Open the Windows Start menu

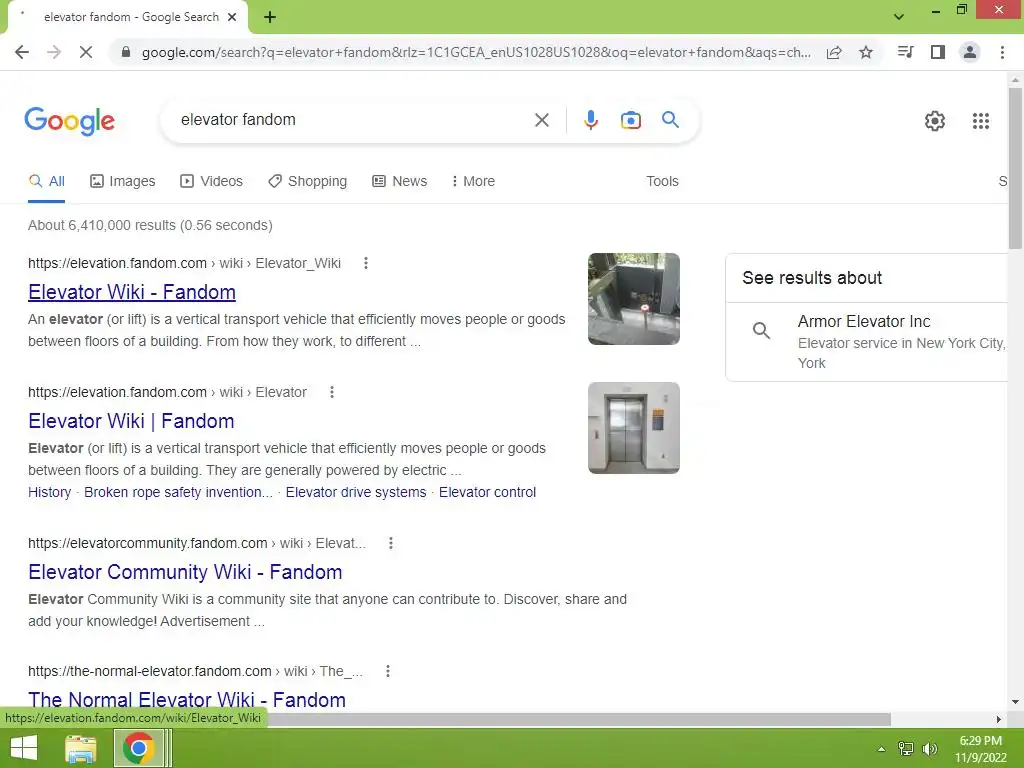click(24, 748)
